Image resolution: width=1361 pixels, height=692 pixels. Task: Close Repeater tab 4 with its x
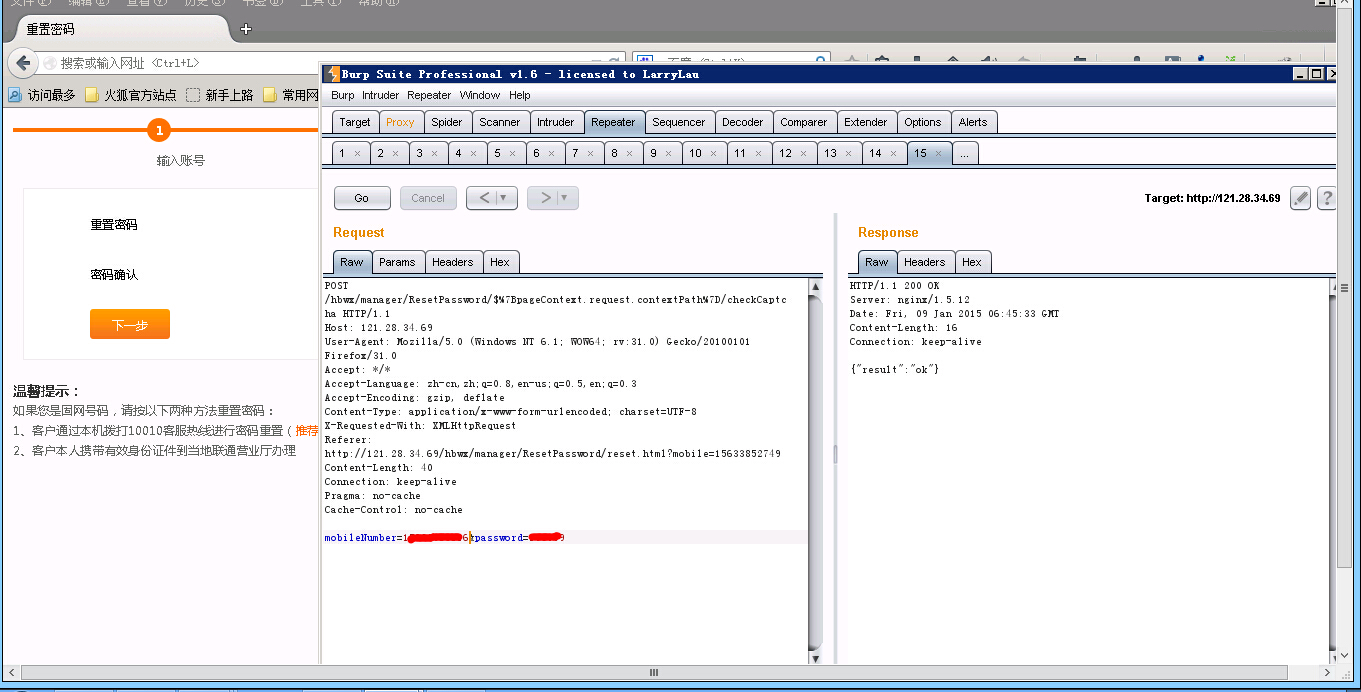(473, 153)
